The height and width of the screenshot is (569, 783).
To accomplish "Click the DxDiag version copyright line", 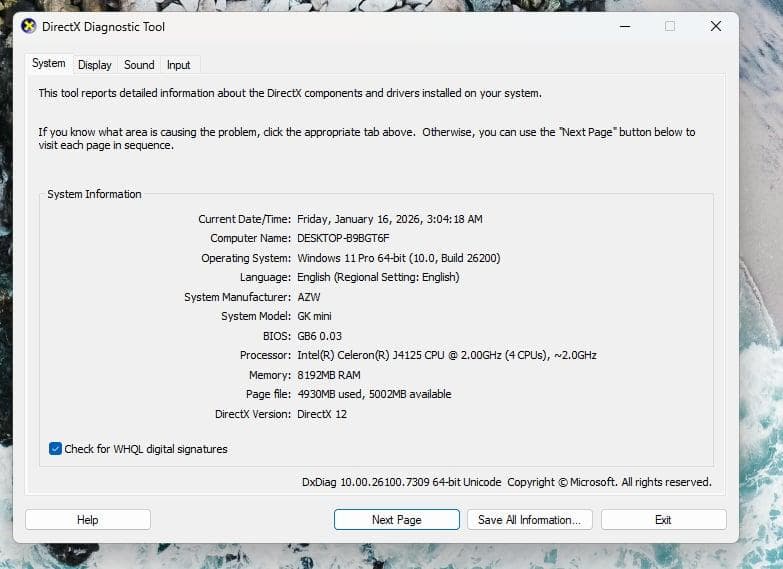I will (506, 482).
